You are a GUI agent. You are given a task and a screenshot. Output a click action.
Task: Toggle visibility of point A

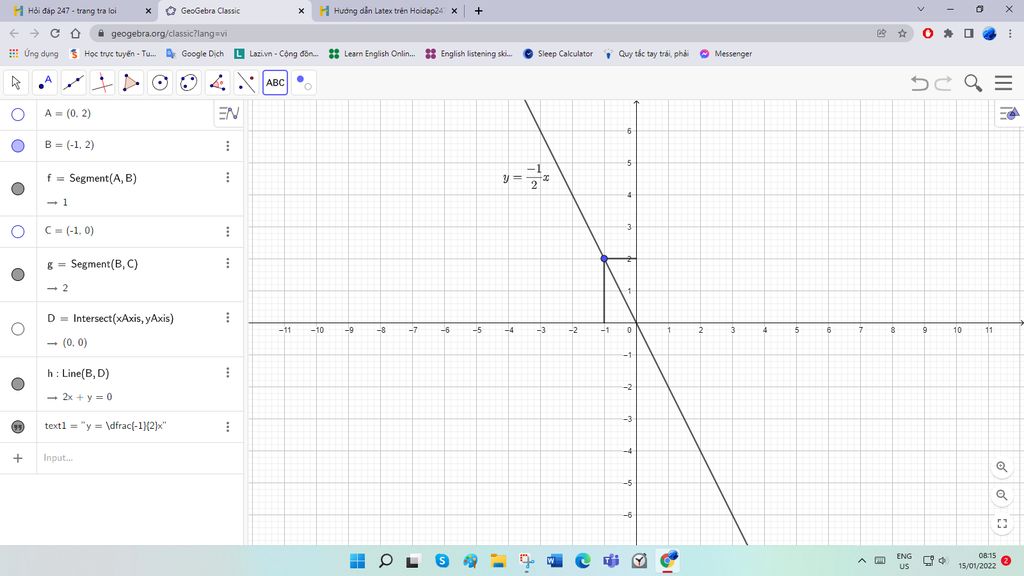(18, 114)
